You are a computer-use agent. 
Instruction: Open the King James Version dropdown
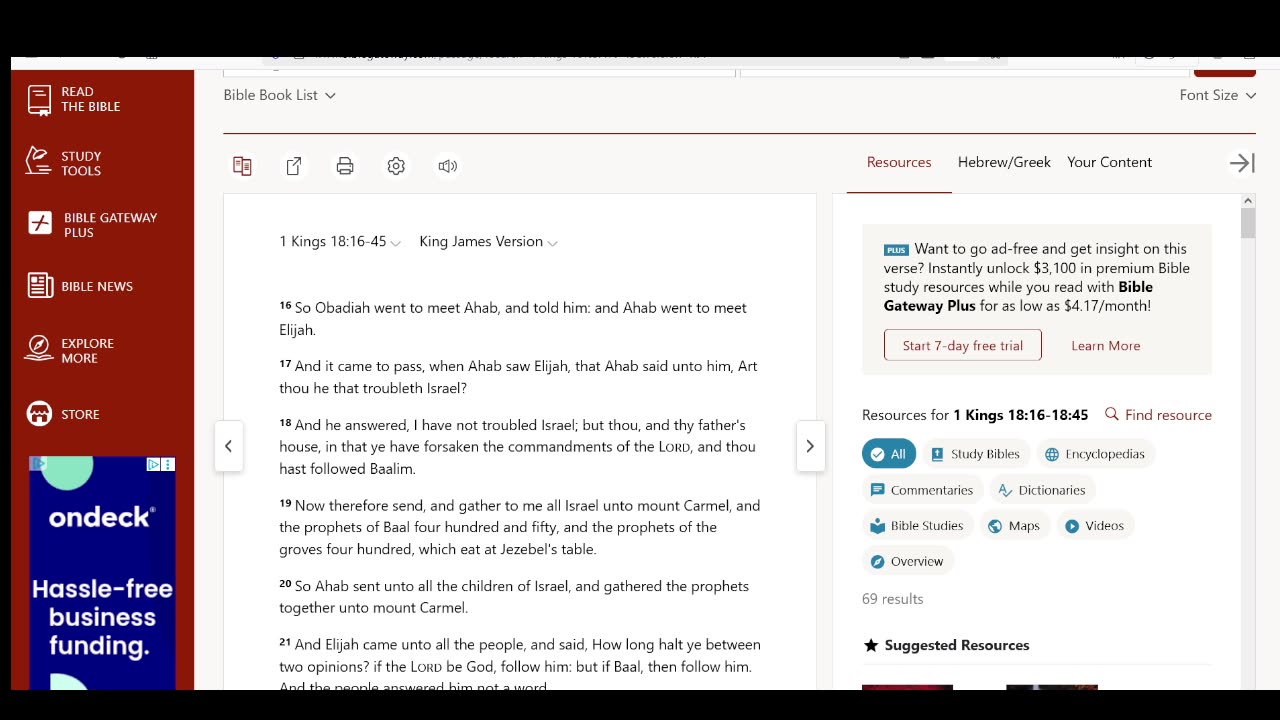pos(489,242)
